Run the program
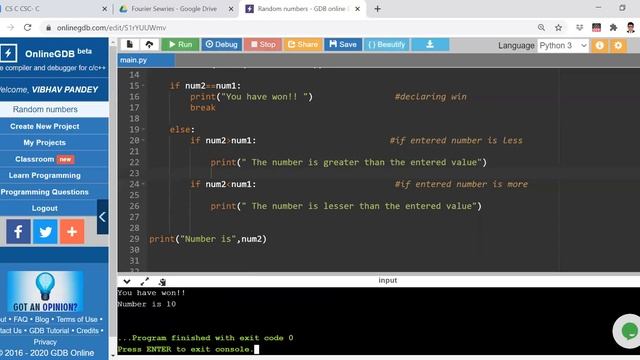 (x=180, y=44)
